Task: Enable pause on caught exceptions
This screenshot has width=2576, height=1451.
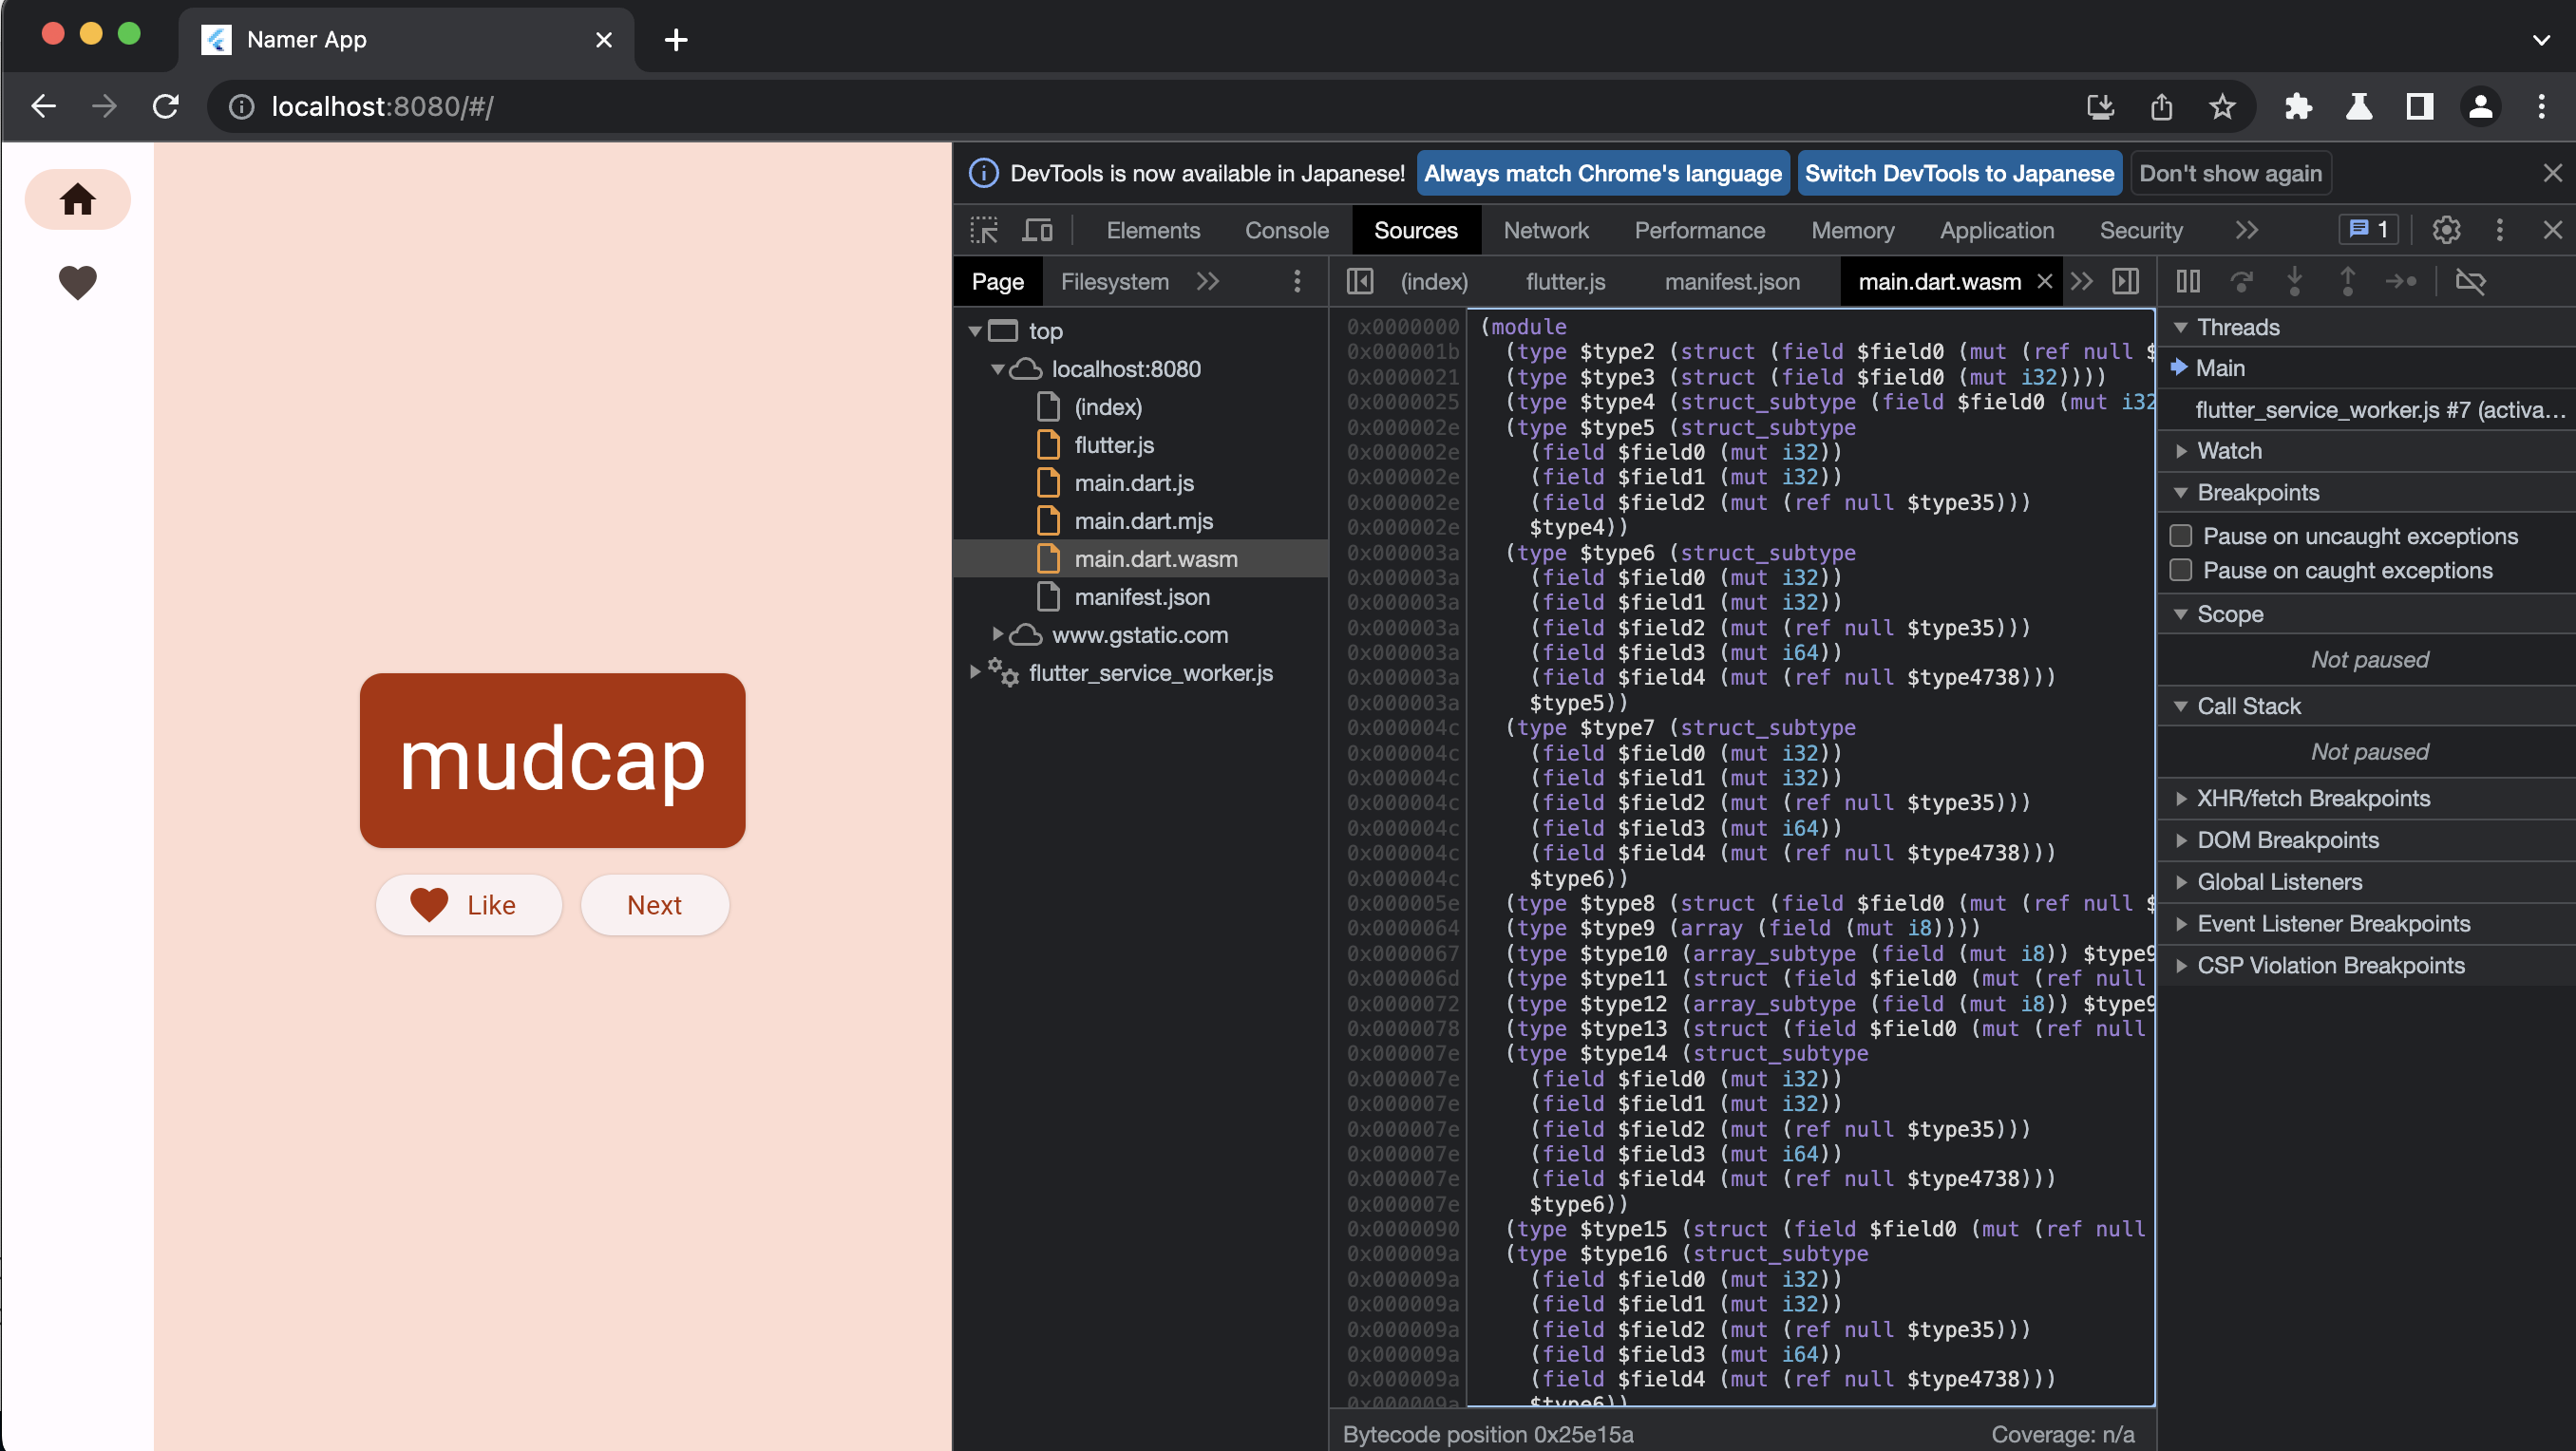Action: [x=2182, y=570]
